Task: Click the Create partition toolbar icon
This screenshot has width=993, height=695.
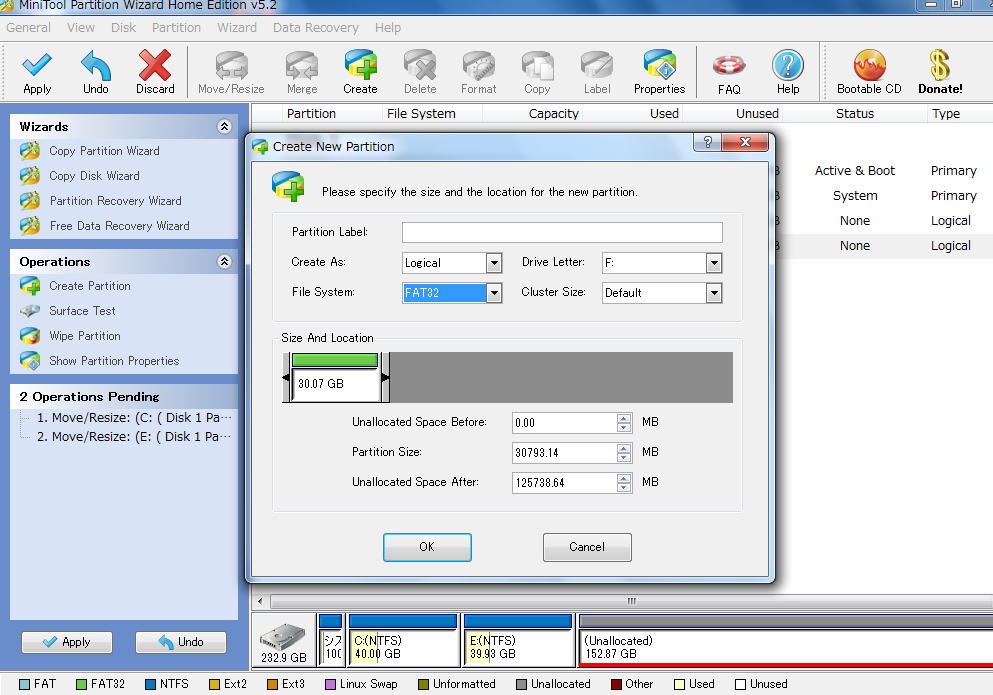Action: point(360,72)
